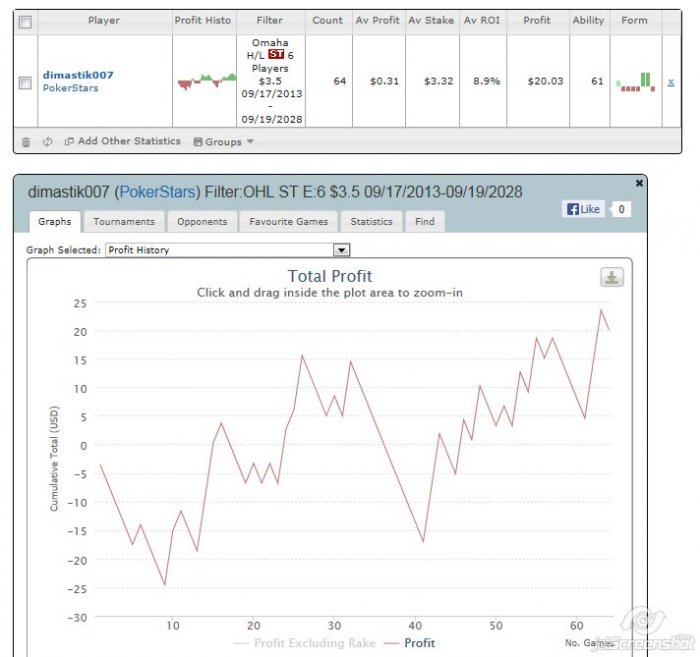The width and height of the screenshot is (700, 657).
Task: Click the Add Other Statistics icon link
Action: (x=123, y=141)
